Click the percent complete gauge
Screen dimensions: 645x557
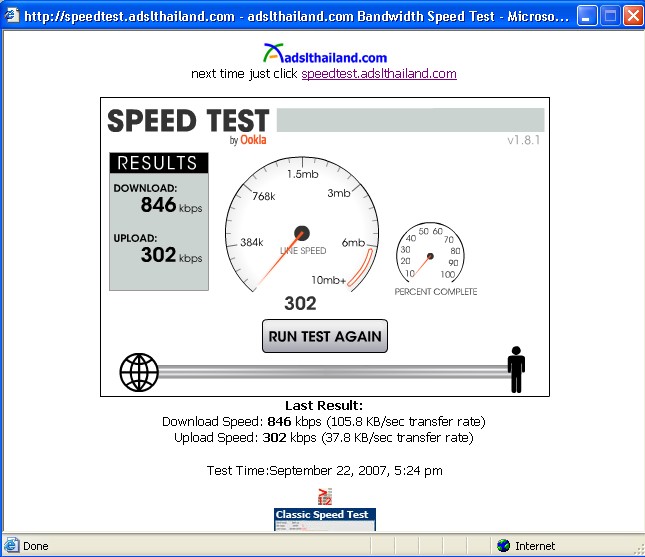(430, 253)
